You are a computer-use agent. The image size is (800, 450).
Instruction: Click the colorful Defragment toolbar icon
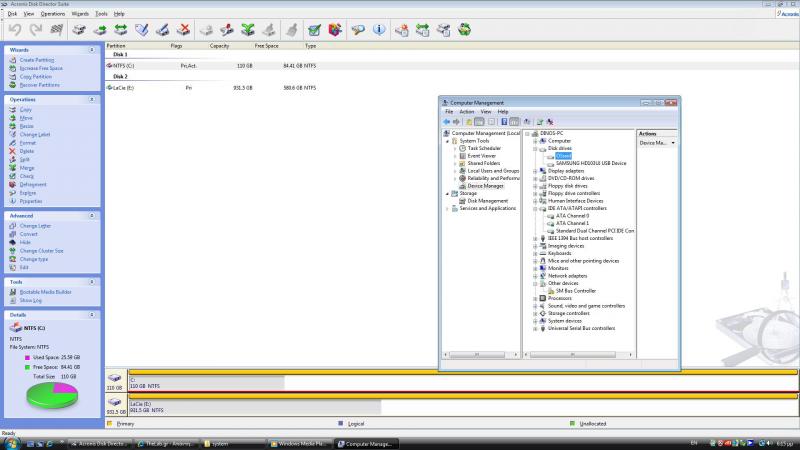coord(335,30)
